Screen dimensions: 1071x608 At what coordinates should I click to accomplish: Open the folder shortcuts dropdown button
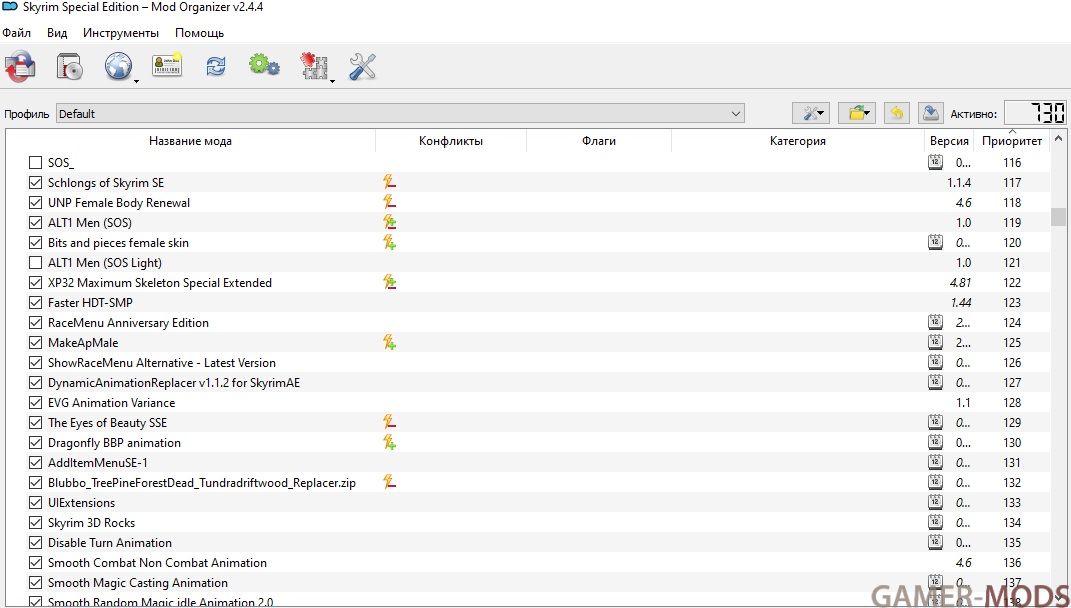(x=857, y=113)
